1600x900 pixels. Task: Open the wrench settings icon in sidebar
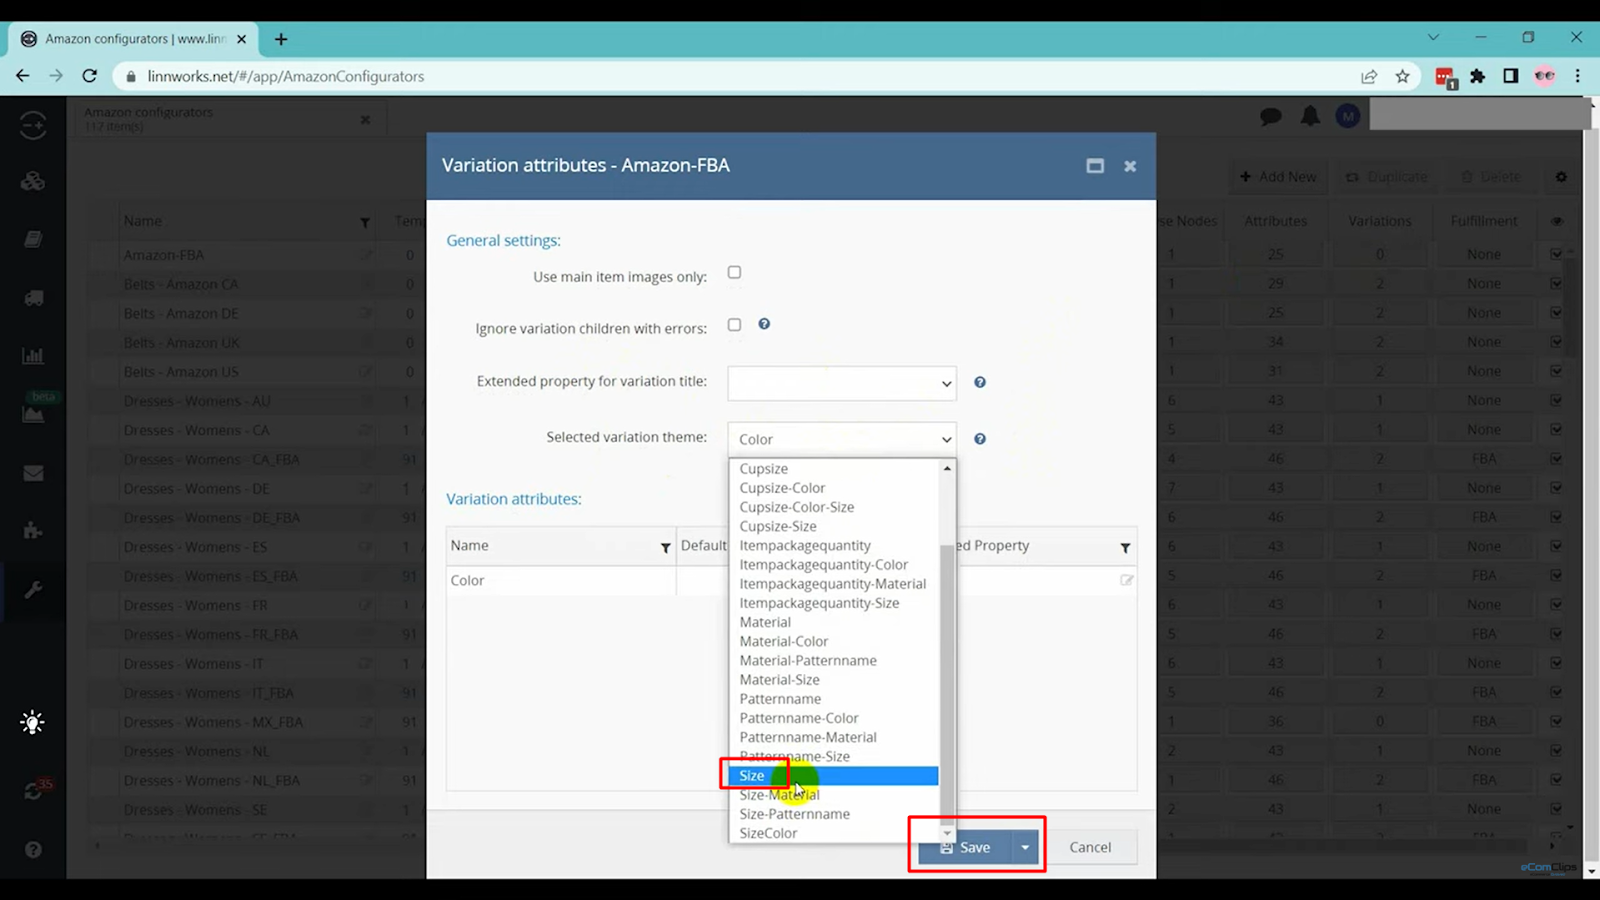tap(33, 590)
